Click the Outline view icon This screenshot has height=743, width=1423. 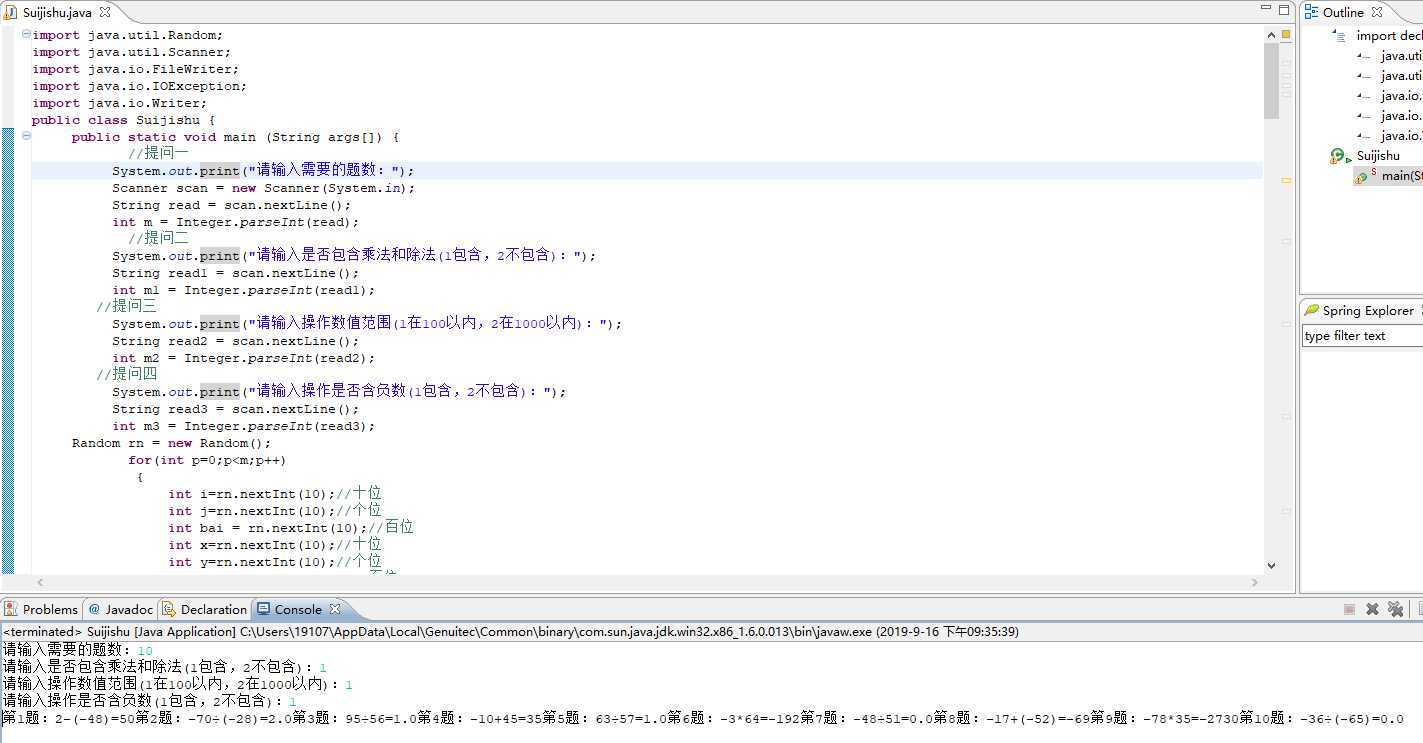point(1311,12)
